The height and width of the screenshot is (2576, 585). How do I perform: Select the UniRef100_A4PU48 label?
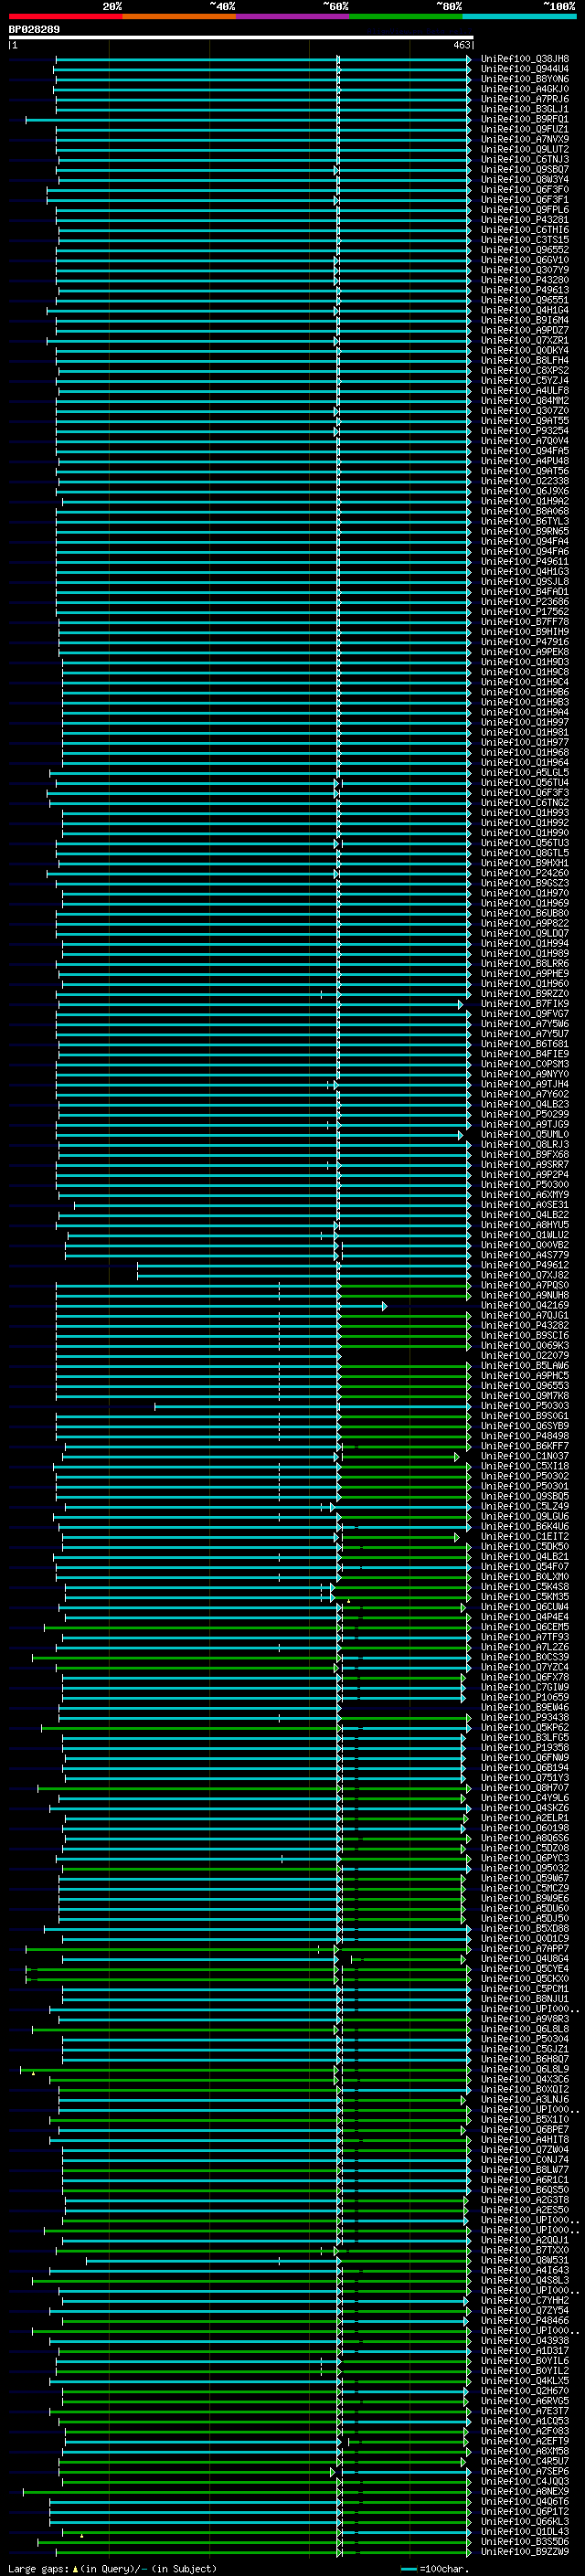[524, 461]
